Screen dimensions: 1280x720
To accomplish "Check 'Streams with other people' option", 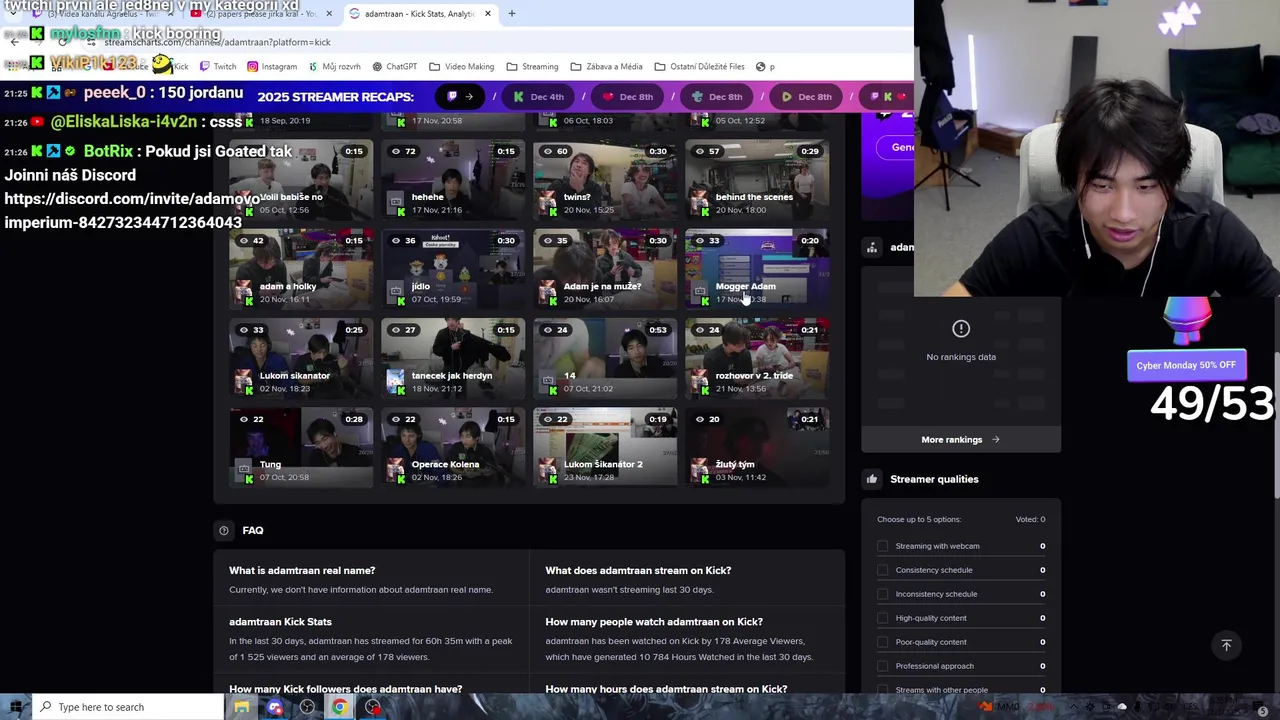I will 883,689.
